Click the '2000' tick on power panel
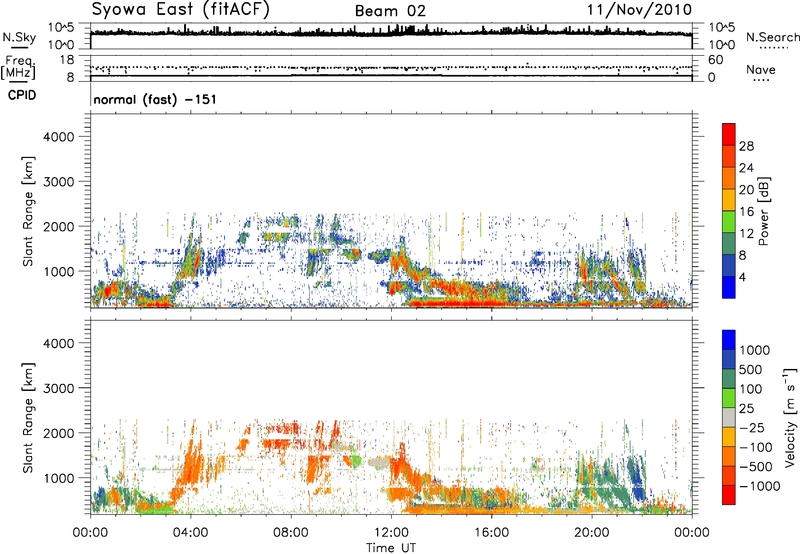 (59, 226)
